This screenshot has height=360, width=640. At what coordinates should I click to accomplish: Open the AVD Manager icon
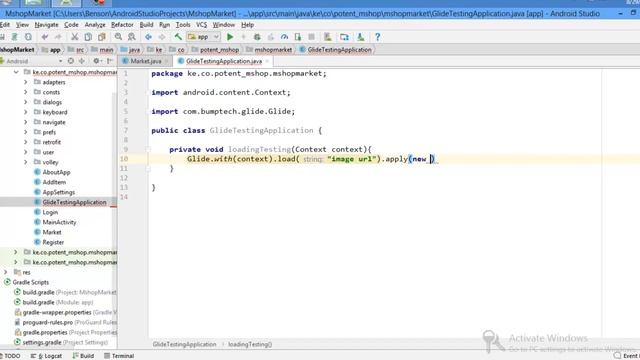pos(328,37)
